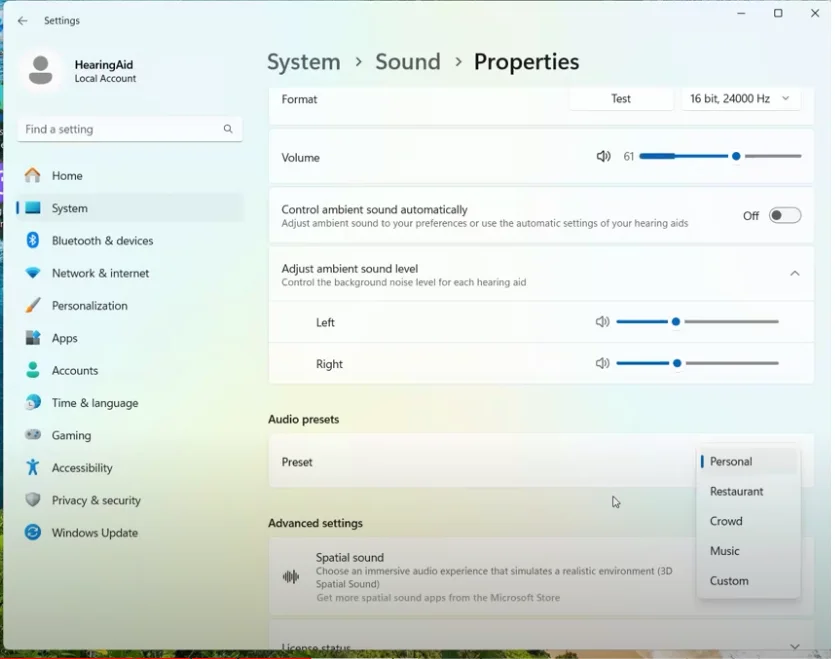This screenshot has height=659, width=835.
Task: Open Personalization settings page
Action: (130, 306)
